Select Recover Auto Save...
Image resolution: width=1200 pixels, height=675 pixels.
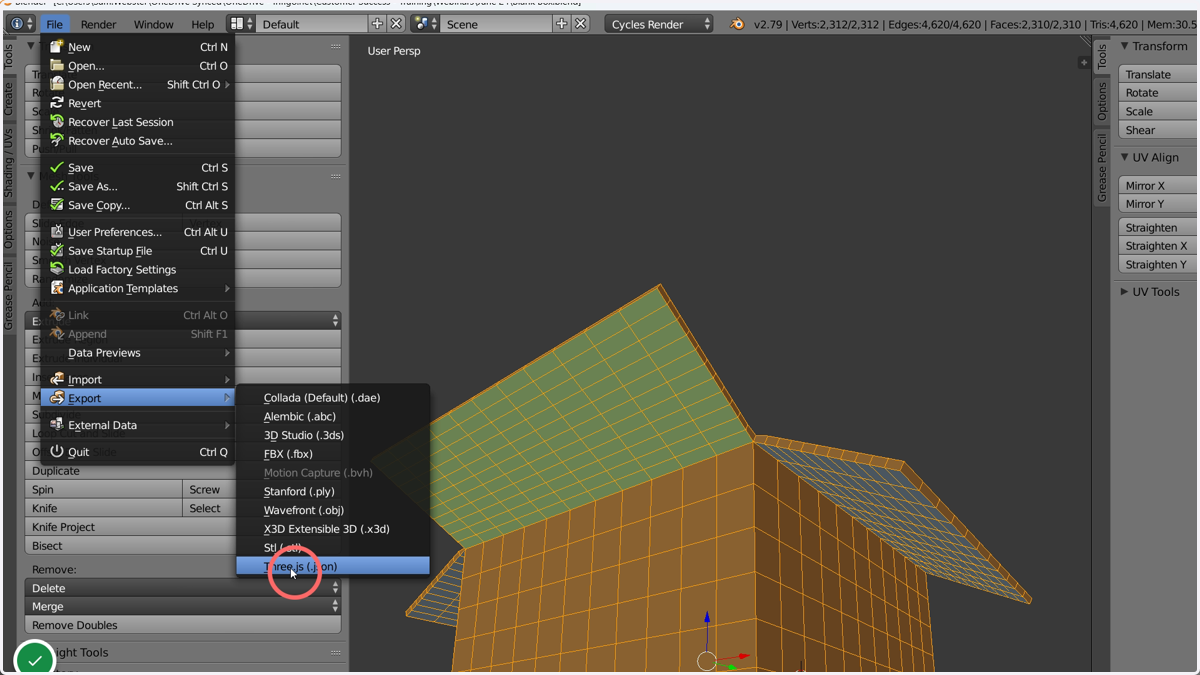(137, 141)
